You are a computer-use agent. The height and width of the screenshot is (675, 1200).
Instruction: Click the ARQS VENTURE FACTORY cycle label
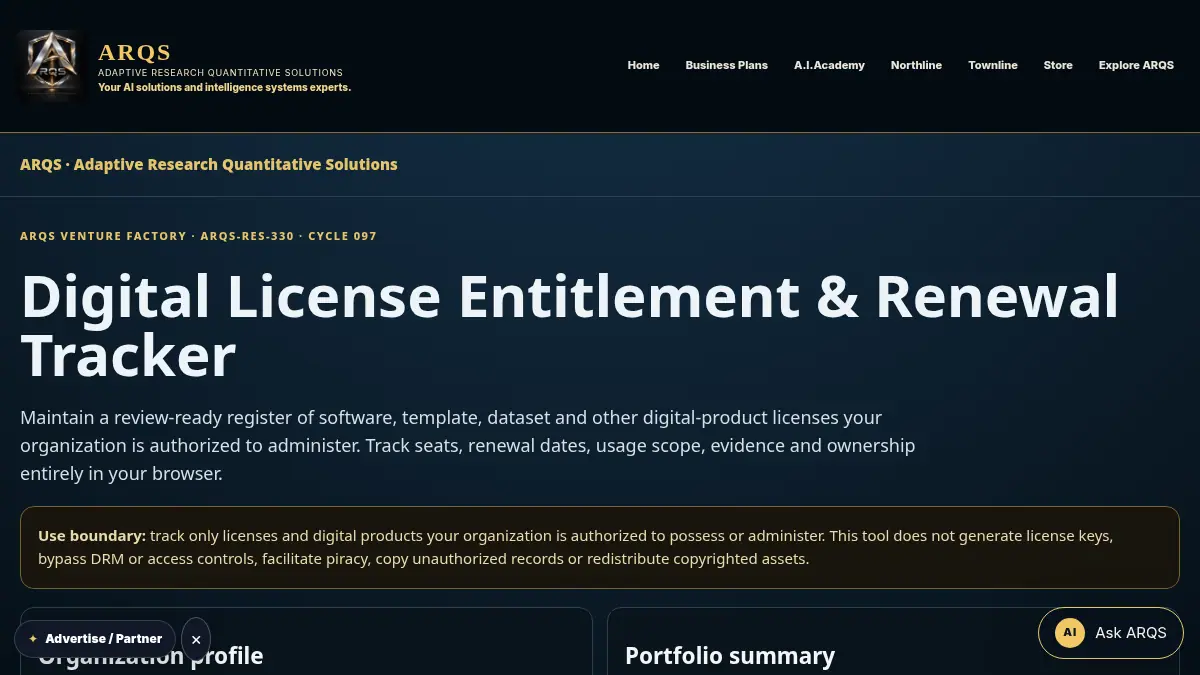pos(198,236)
